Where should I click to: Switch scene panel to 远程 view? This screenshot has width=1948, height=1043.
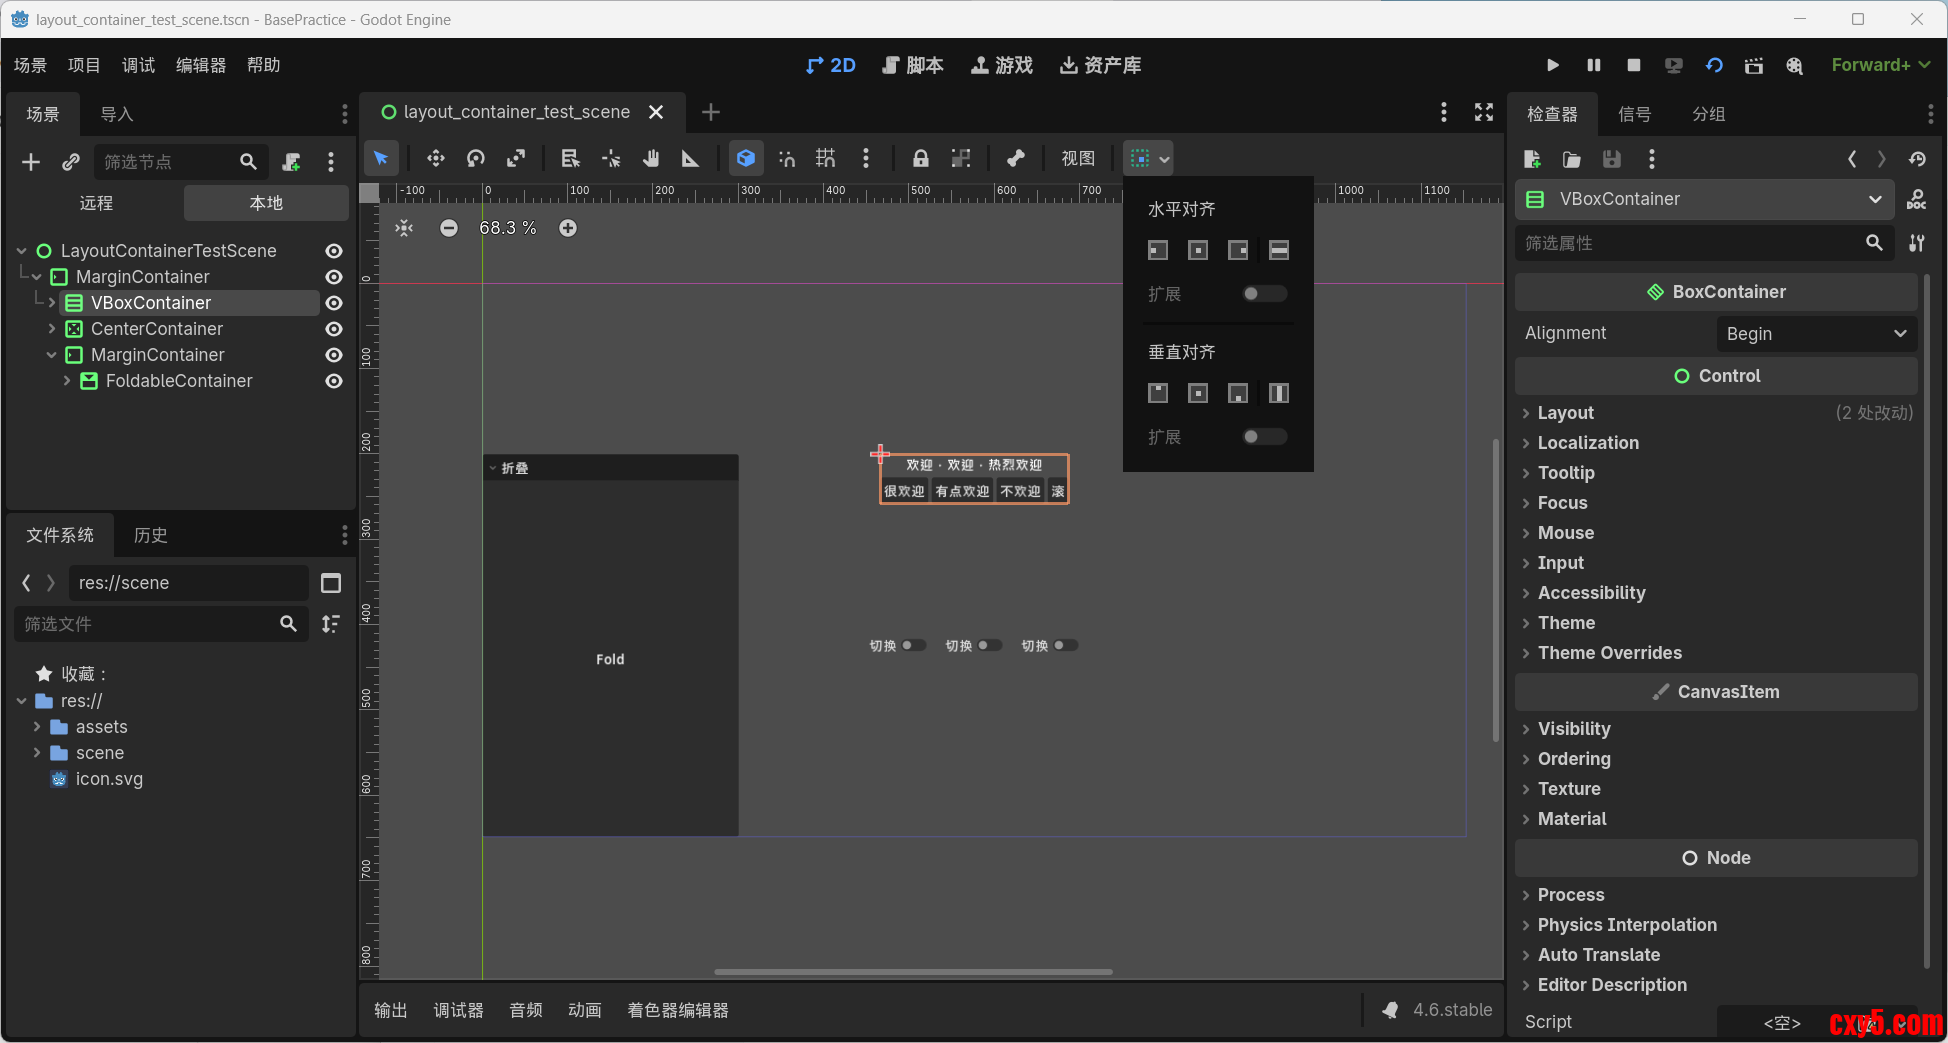coord(96,202)
